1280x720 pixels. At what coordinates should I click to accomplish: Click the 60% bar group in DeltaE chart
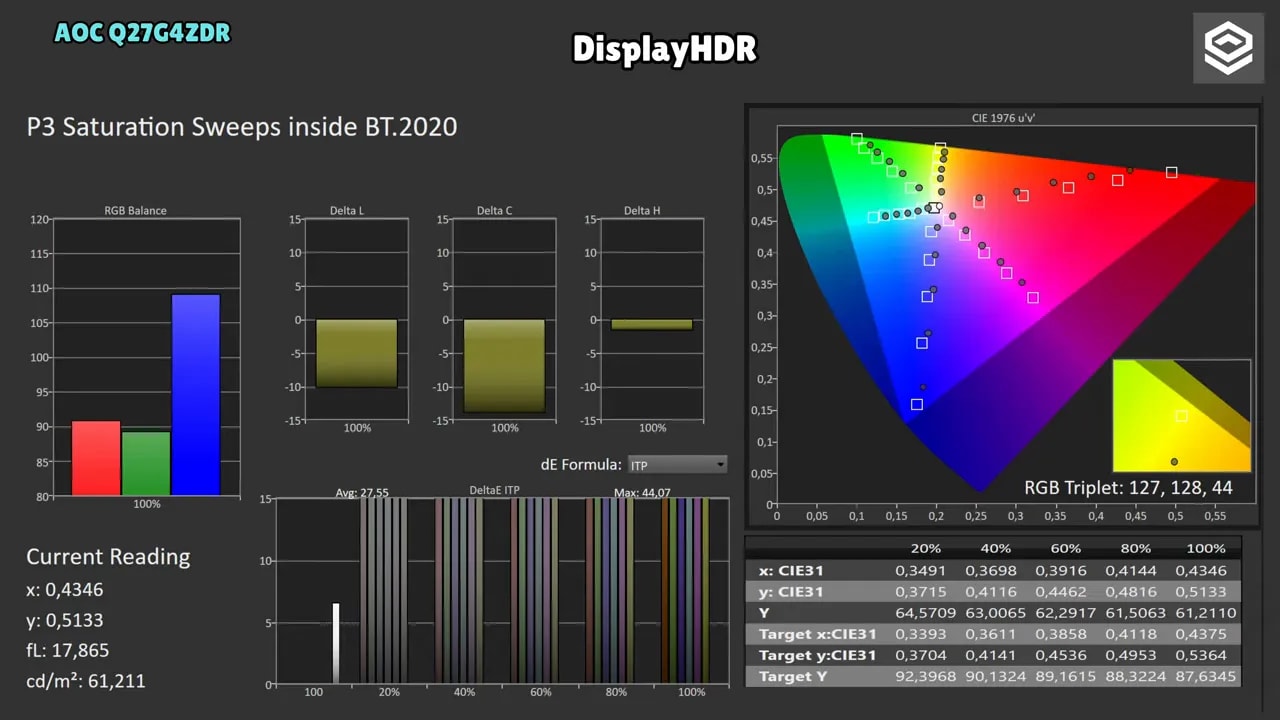535,591
